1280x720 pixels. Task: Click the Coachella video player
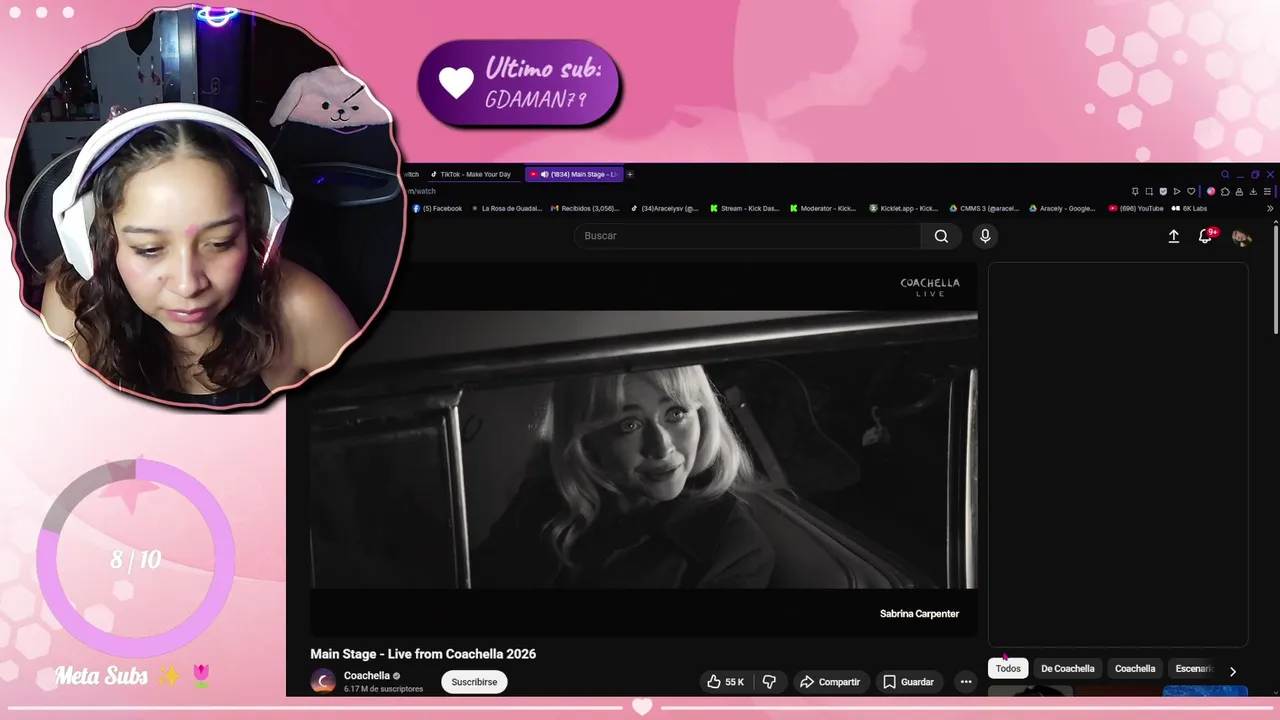644,448
